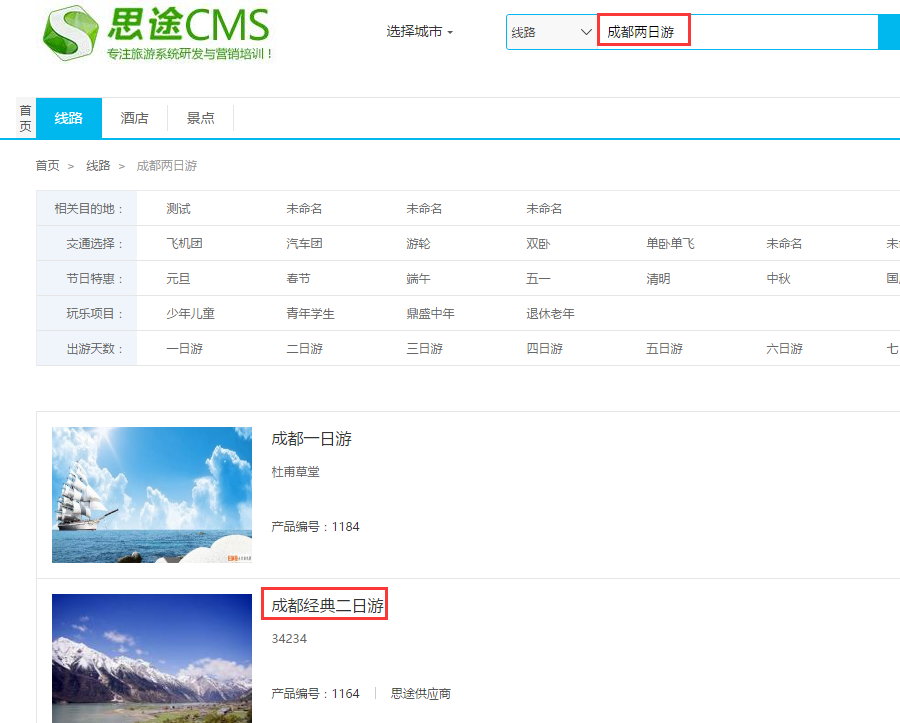Screen dimensions: 900x723
Task: Open the snowy mountain tour thumbnail
Action: (152, 656)
